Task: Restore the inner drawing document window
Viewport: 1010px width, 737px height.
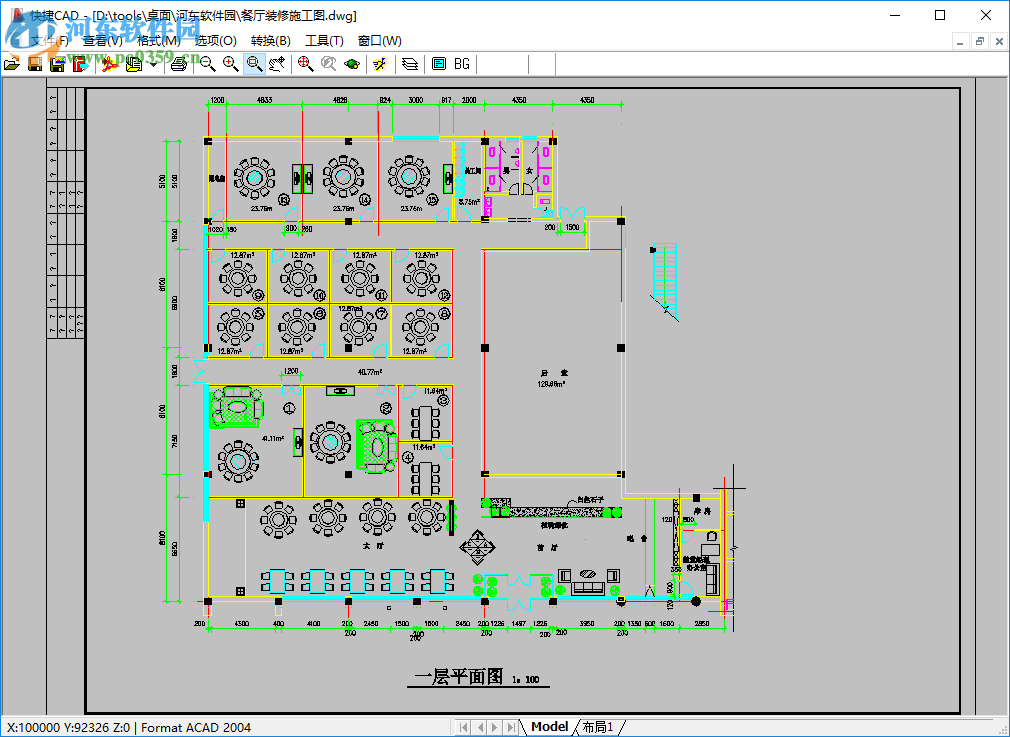Action: (979, 41)
